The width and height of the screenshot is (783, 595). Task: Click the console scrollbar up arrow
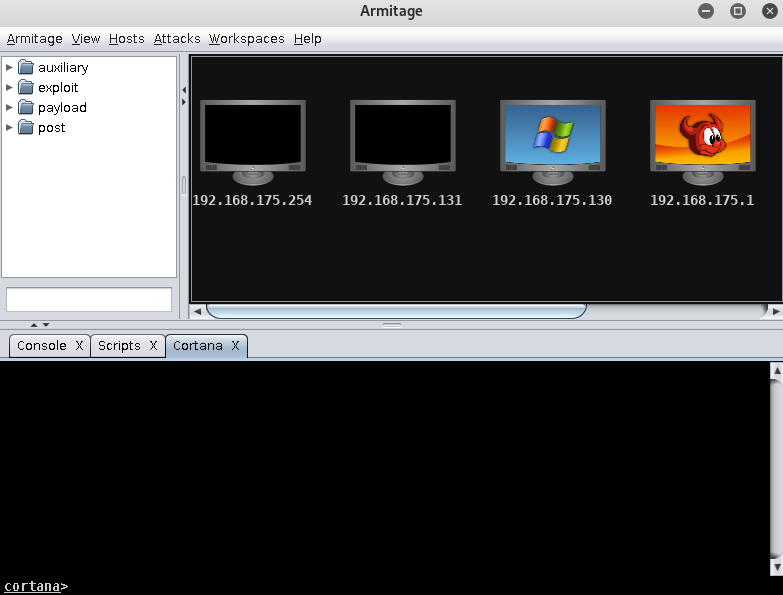click(777, 370)
